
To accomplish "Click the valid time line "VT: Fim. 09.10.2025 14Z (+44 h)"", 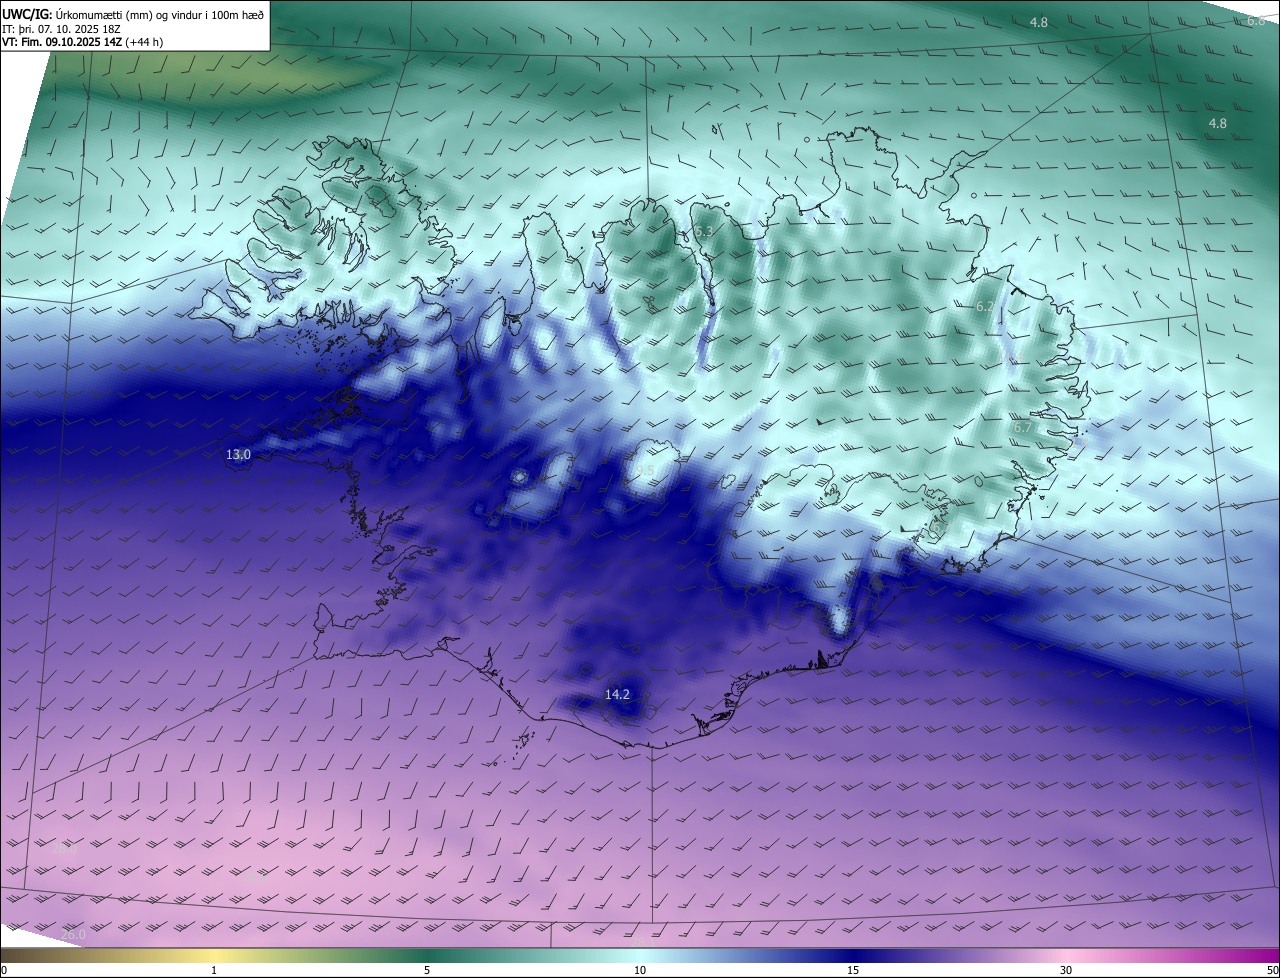I will 82,42.
